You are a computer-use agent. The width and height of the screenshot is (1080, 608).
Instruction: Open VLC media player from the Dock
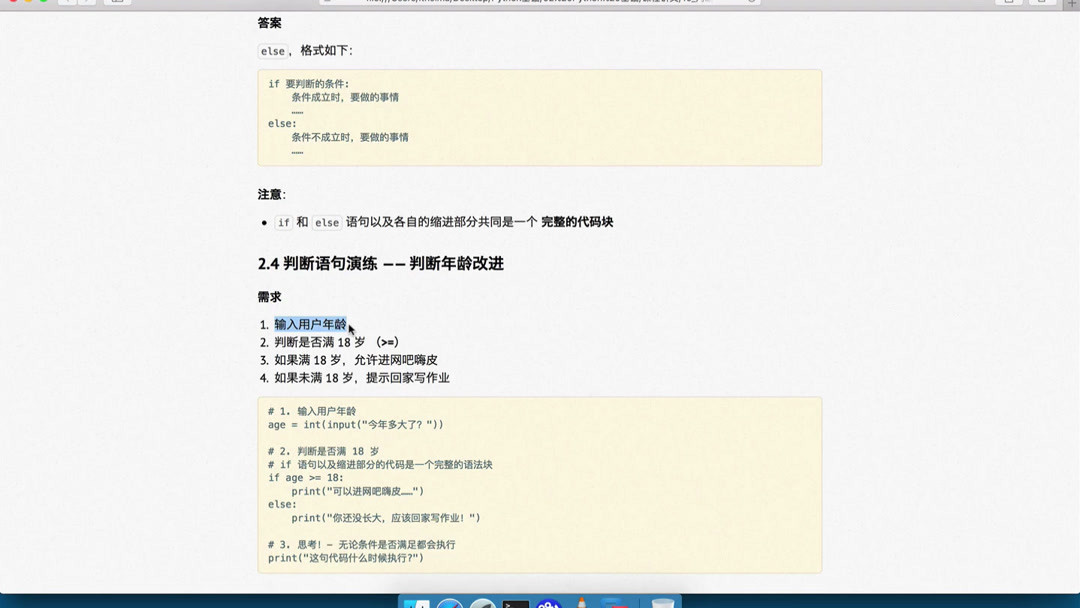[x=580, y=602]
